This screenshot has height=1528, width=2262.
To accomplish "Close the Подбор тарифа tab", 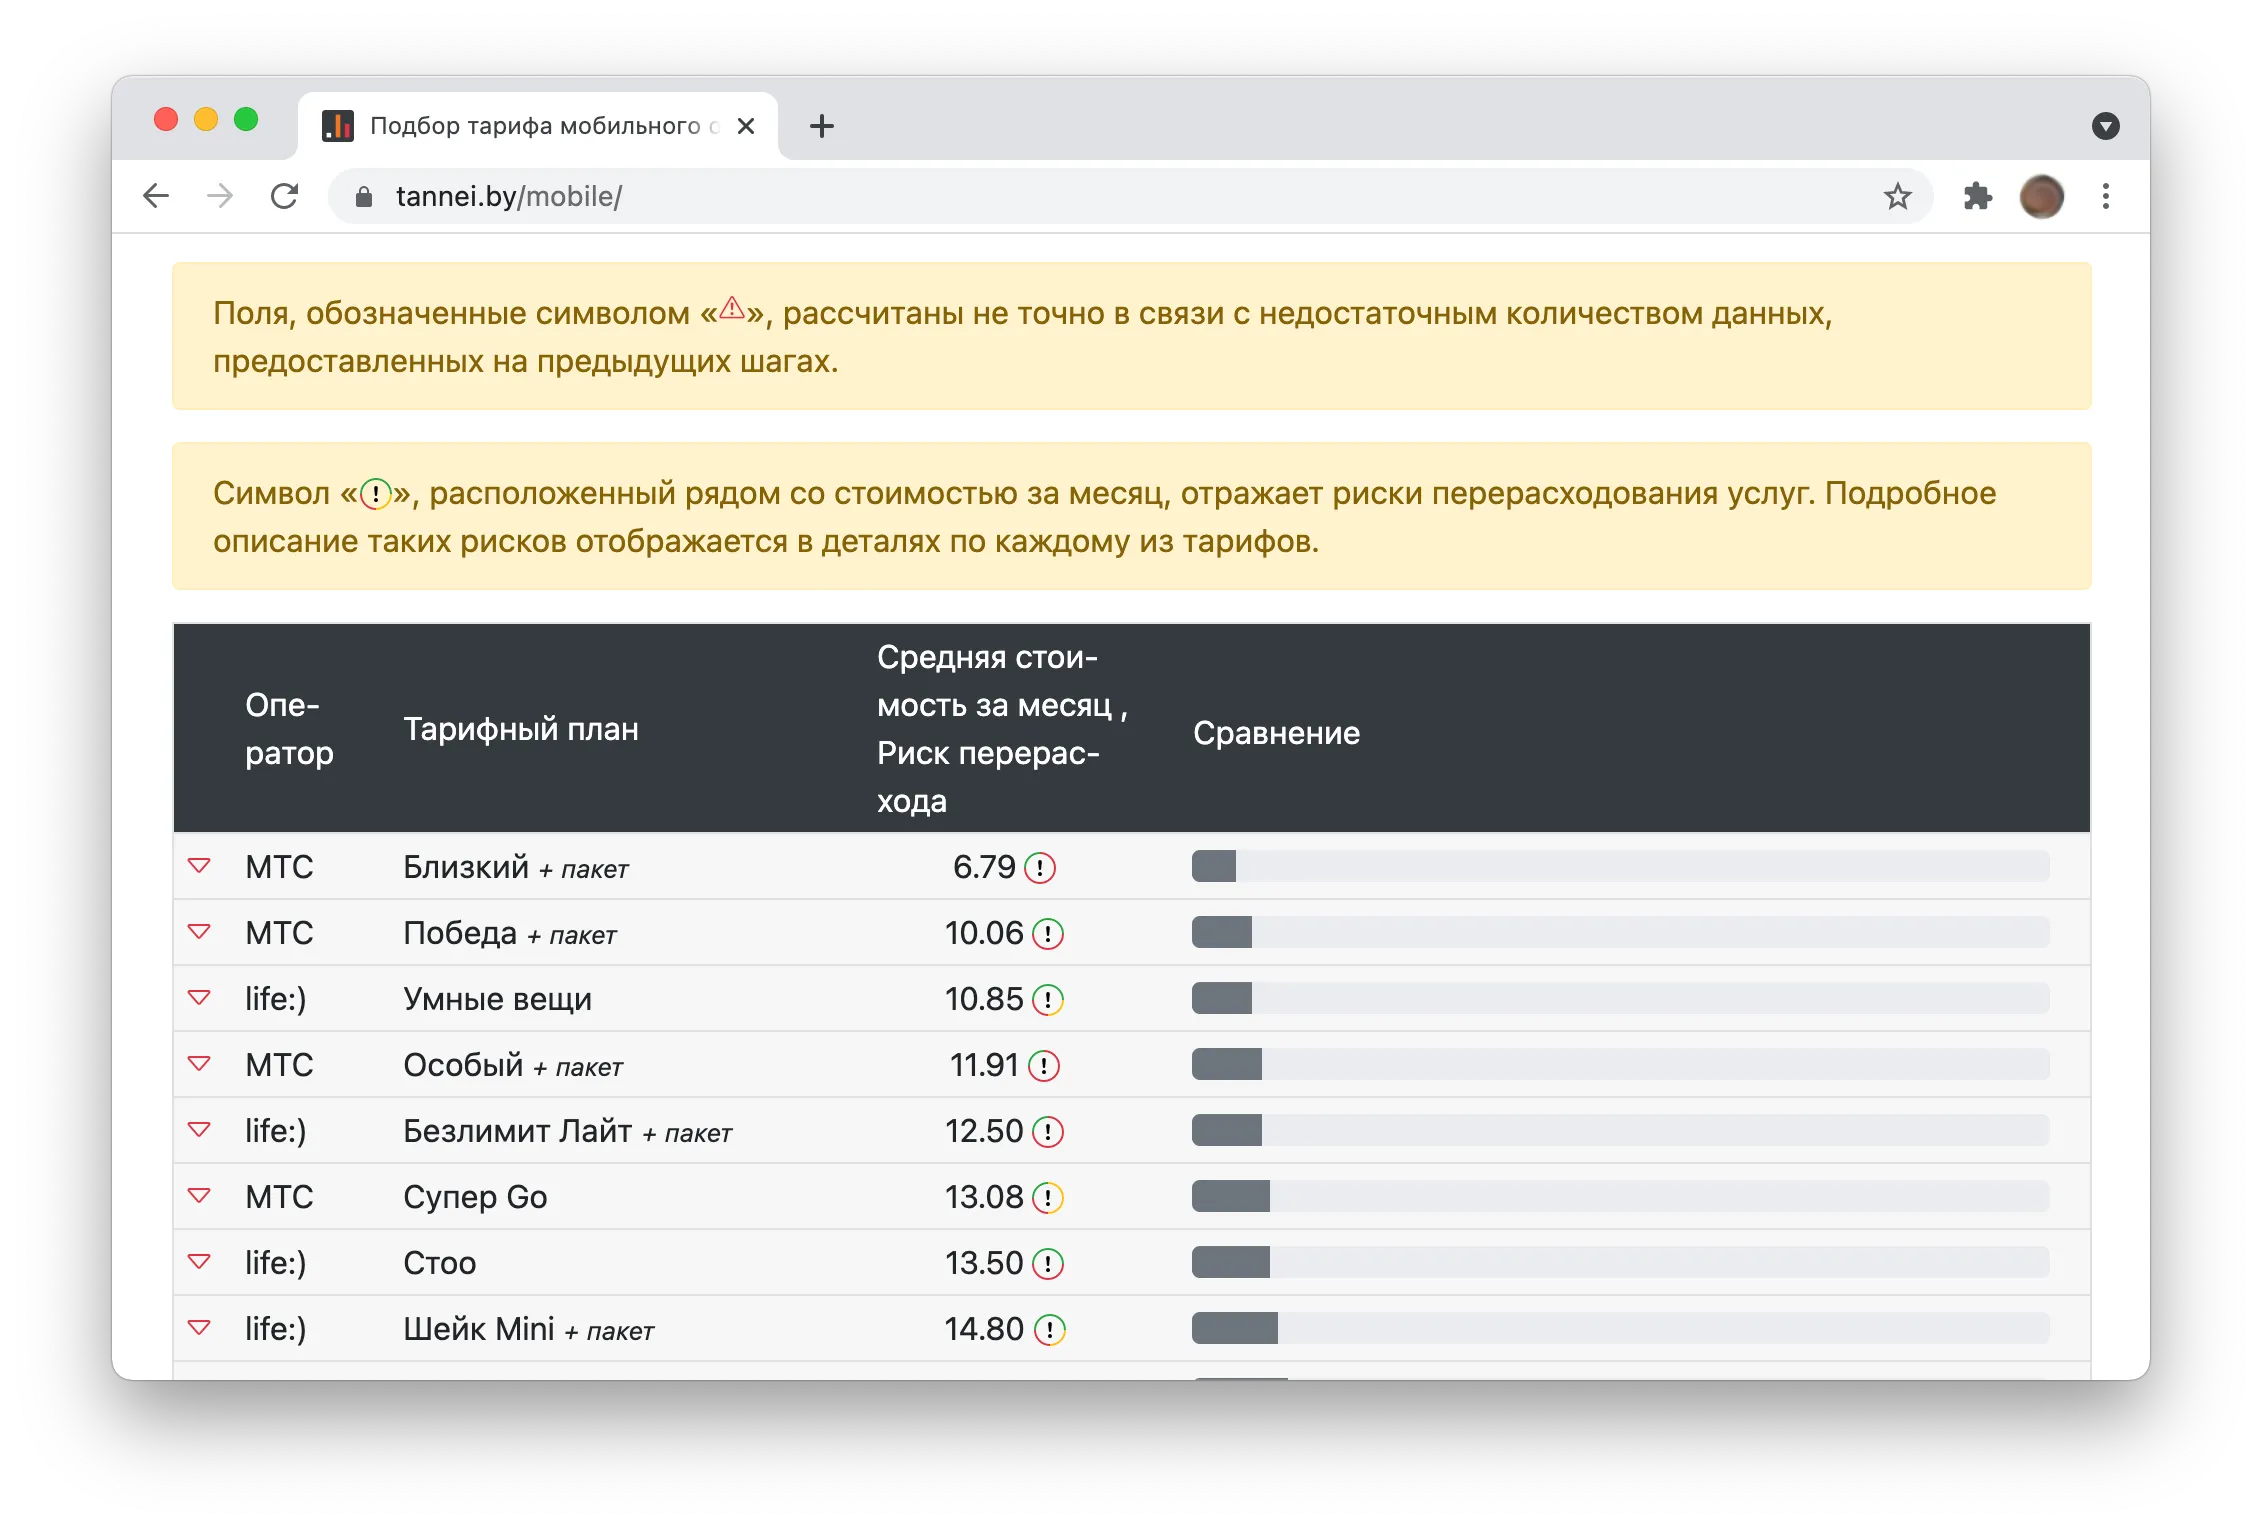I will (746, 126).
